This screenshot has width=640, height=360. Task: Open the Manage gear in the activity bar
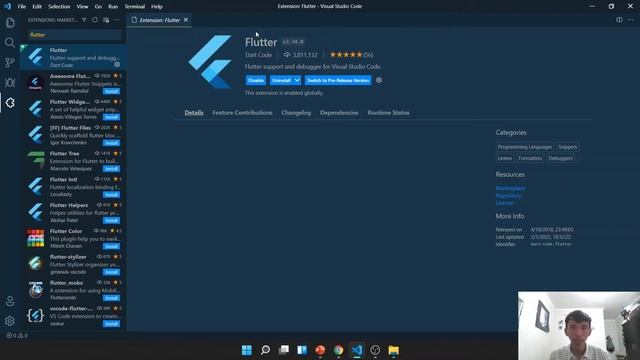point(10,321)
